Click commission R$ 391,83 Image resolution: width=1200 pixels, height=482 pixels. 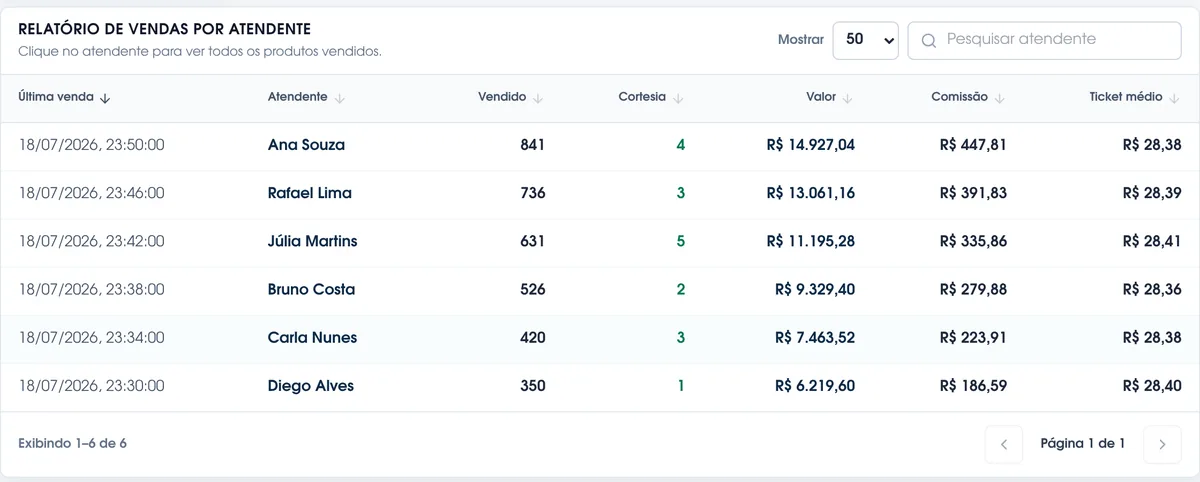(x=973, y=193)
